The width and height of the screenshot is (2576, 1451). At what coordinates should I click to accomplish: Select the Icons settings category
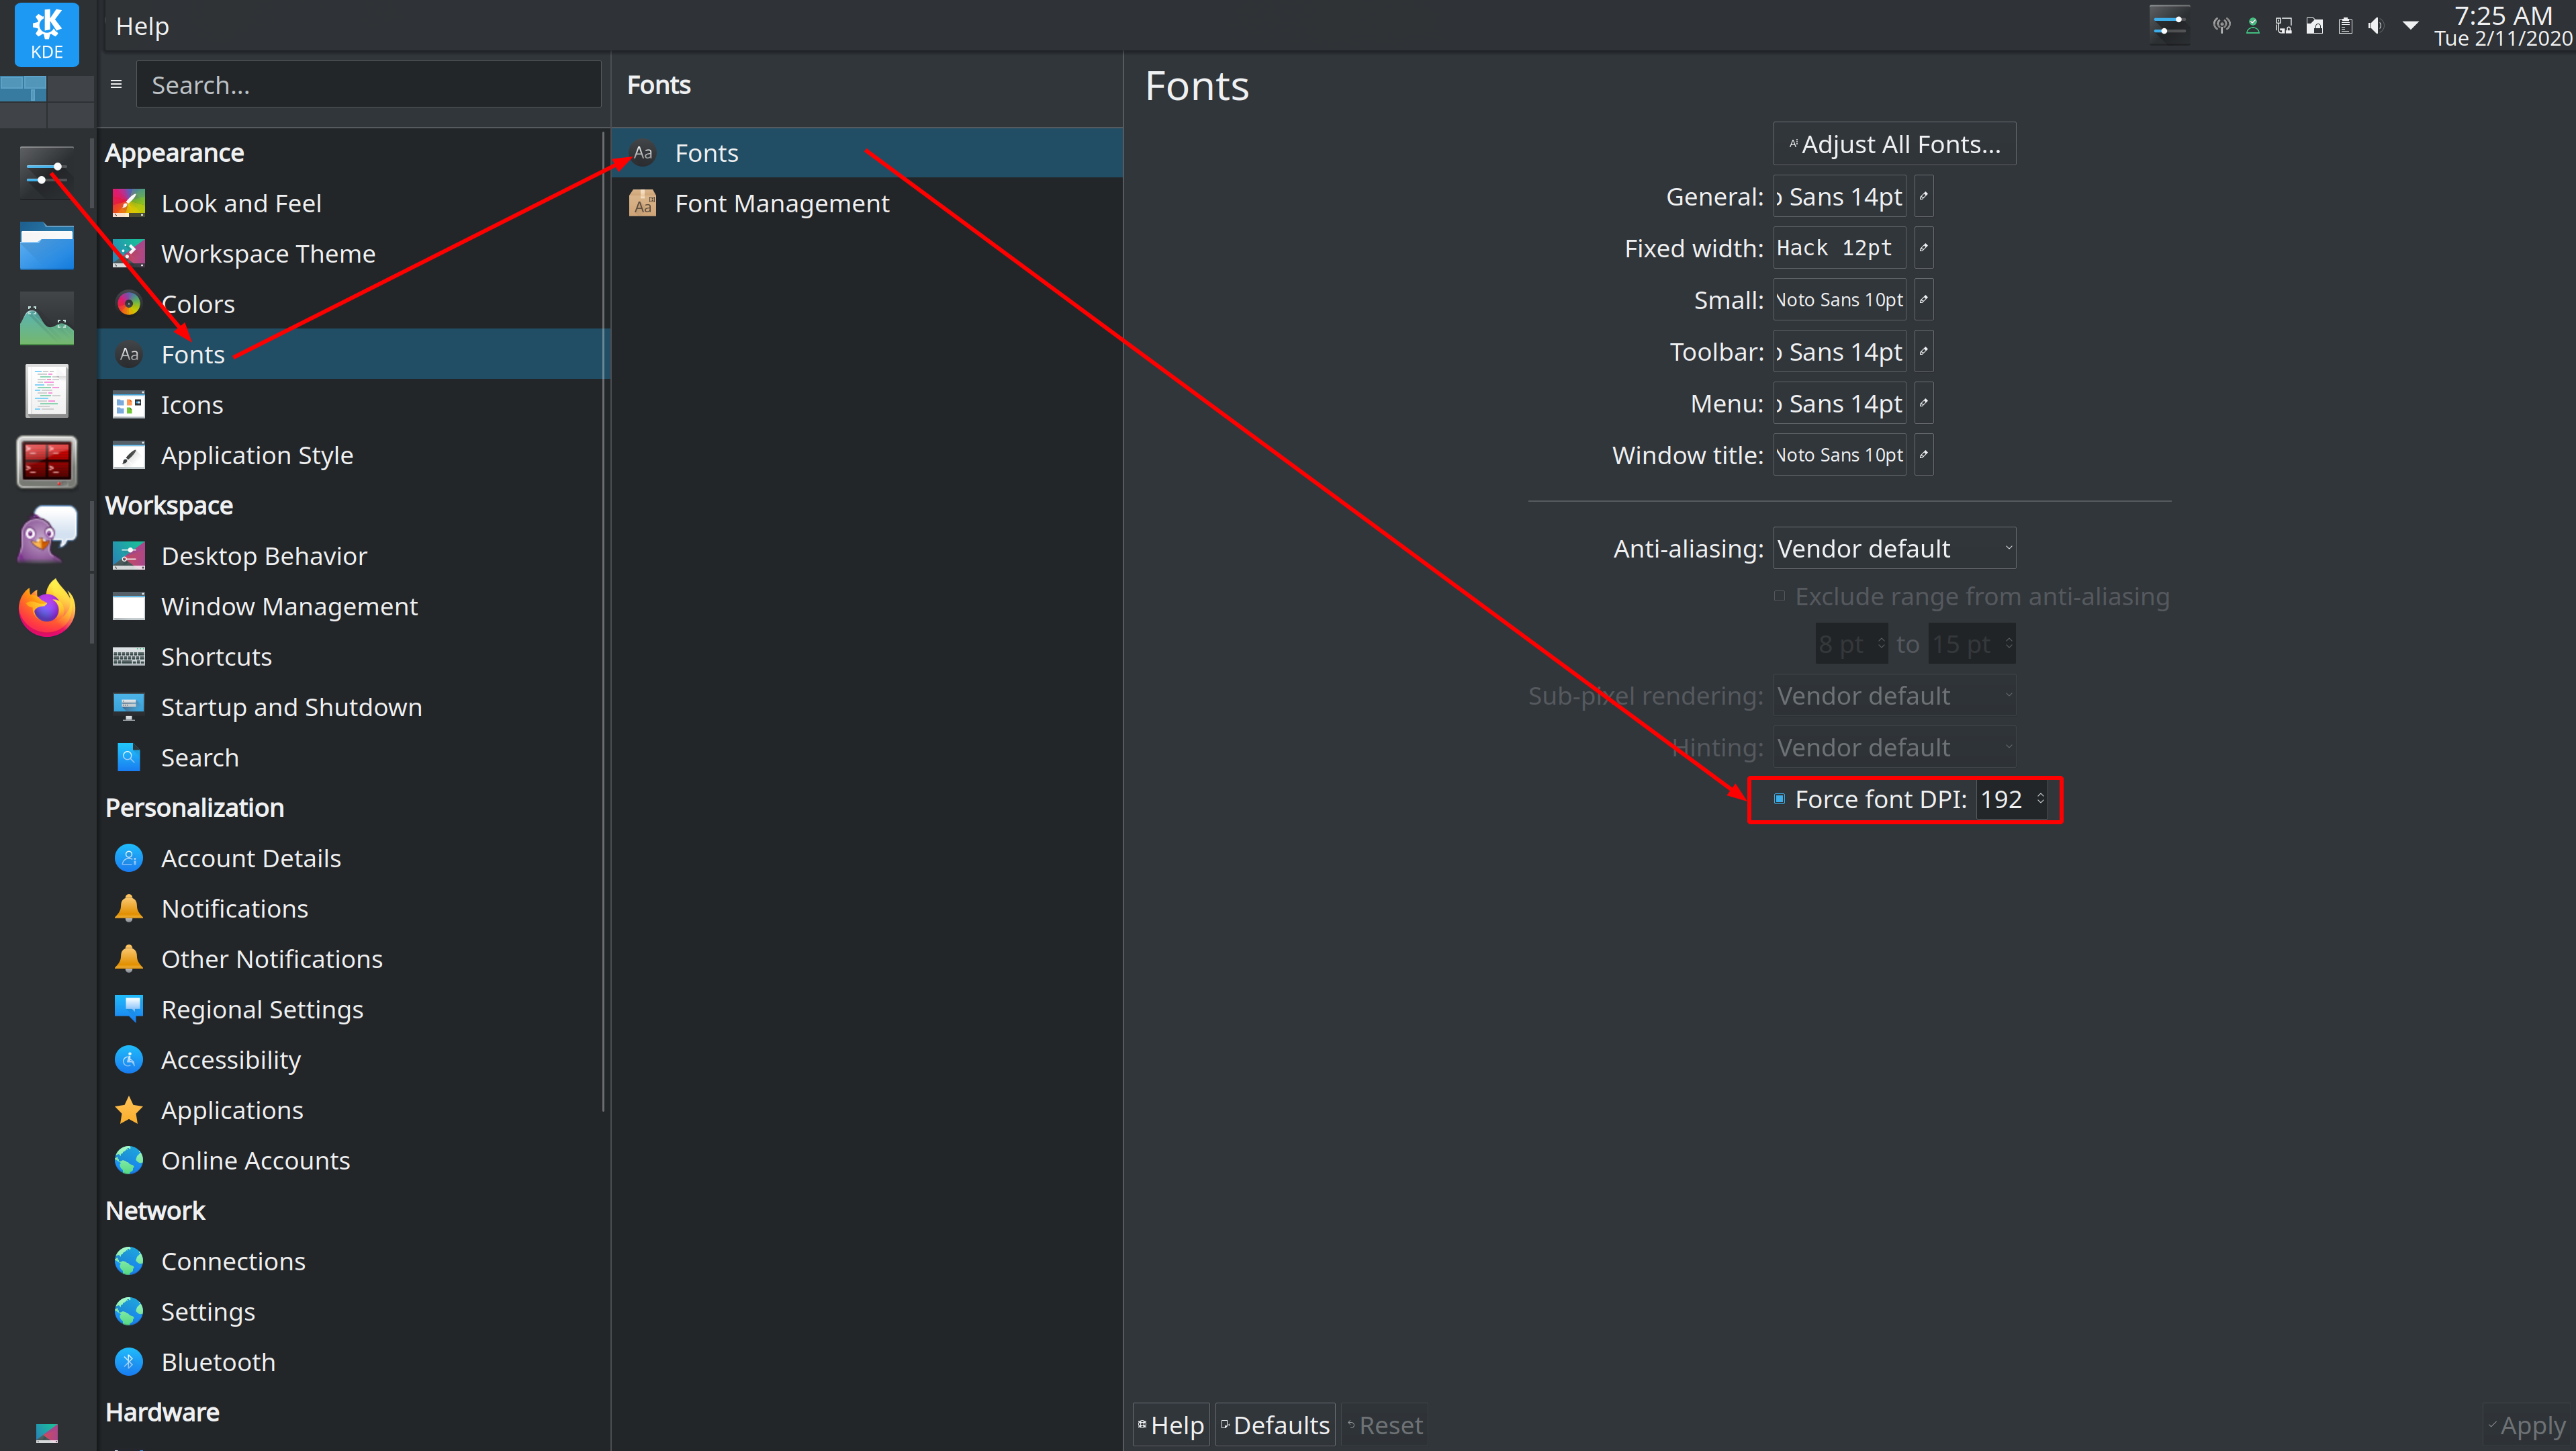(192, 404)
